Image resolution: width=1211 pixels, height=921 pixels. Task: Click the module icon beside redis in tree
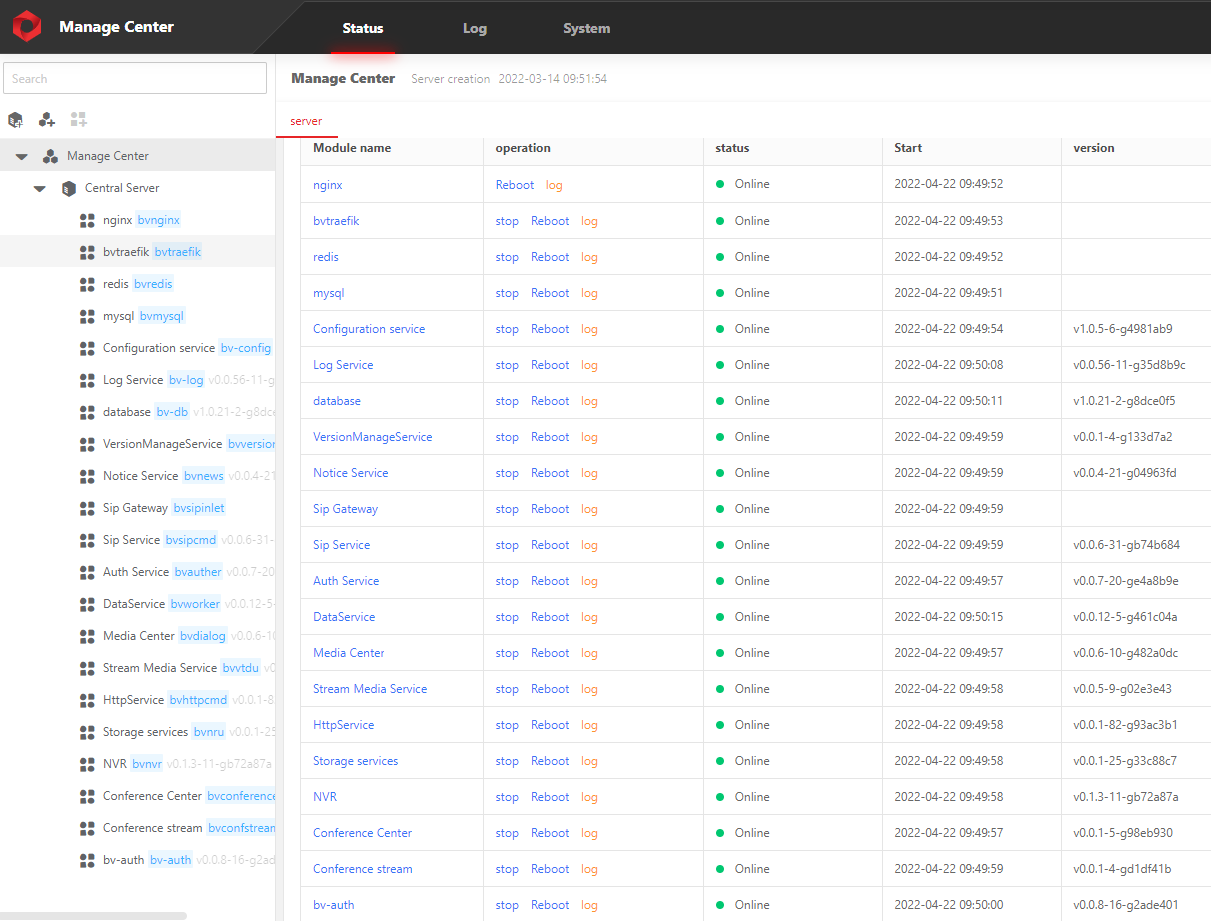[87, 284]
